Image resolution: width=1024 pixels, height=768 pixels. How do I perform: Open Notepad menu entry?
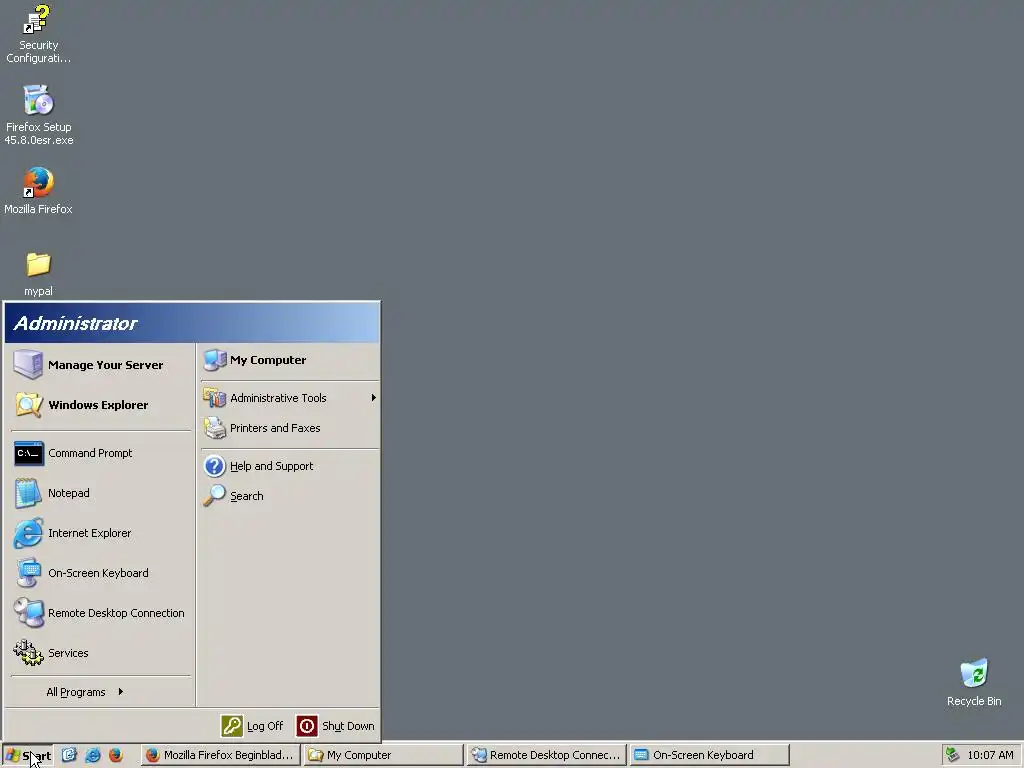coord(69,493)
